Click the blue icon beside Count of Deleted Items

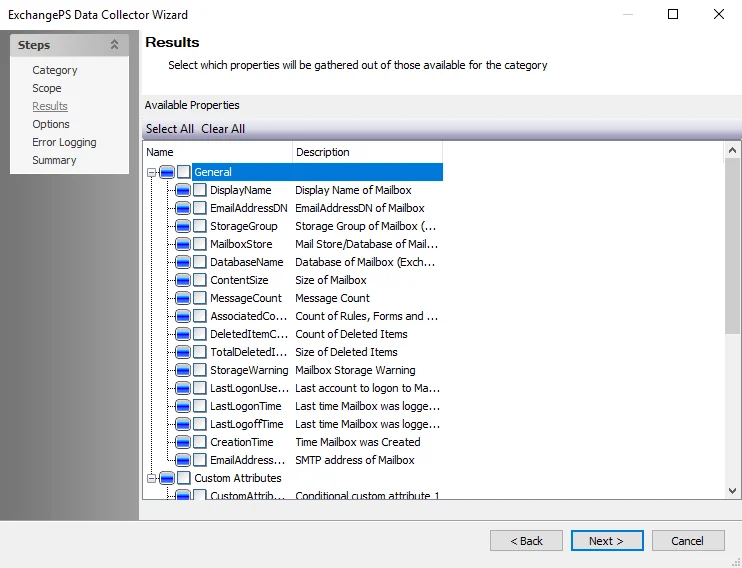(183, 334)
